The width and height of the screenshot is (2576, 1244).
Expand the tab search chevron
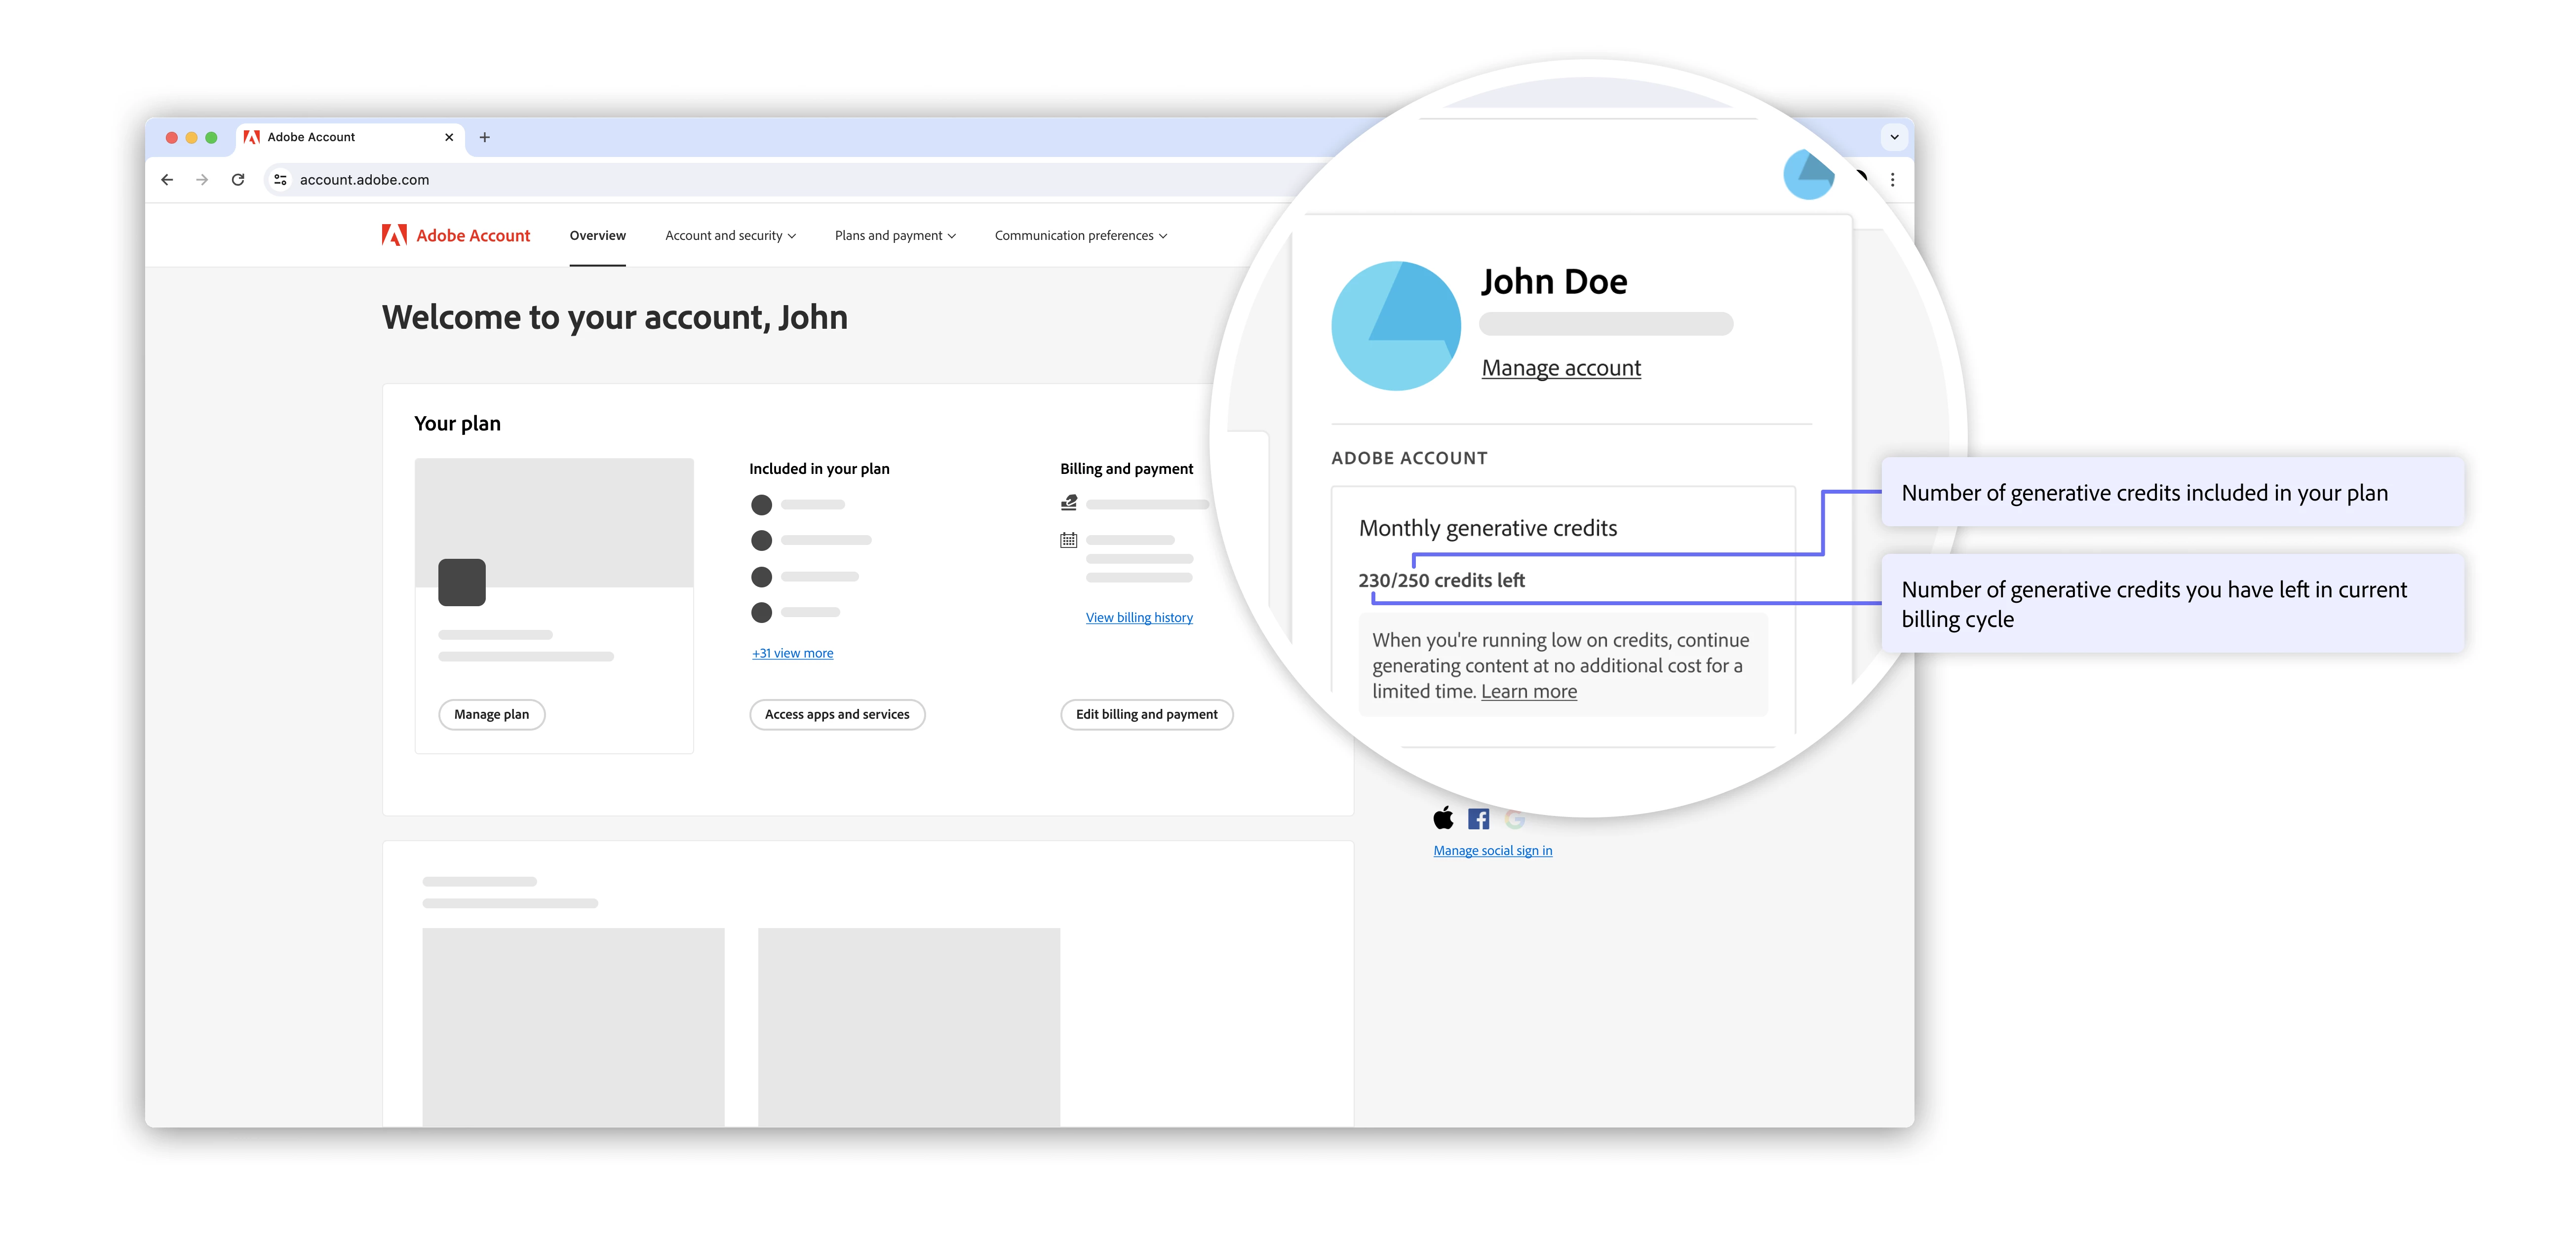pos(1894,137)
